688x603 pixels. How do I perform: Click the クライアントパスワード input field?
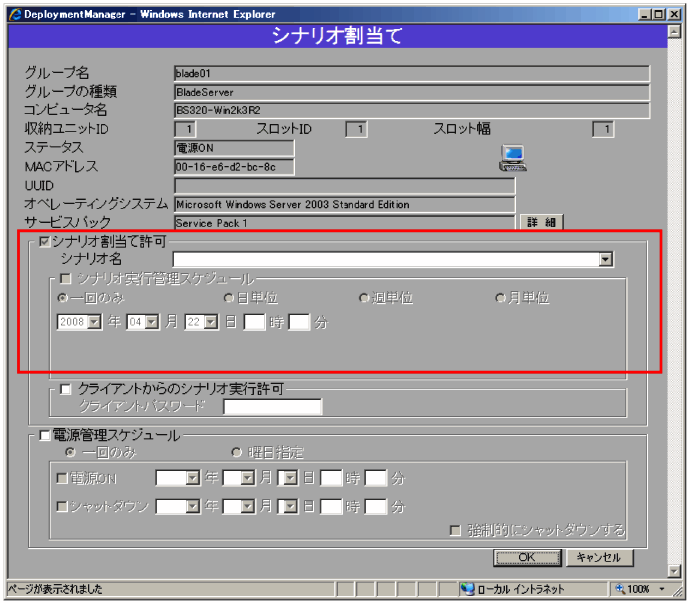tap(272, 407)
